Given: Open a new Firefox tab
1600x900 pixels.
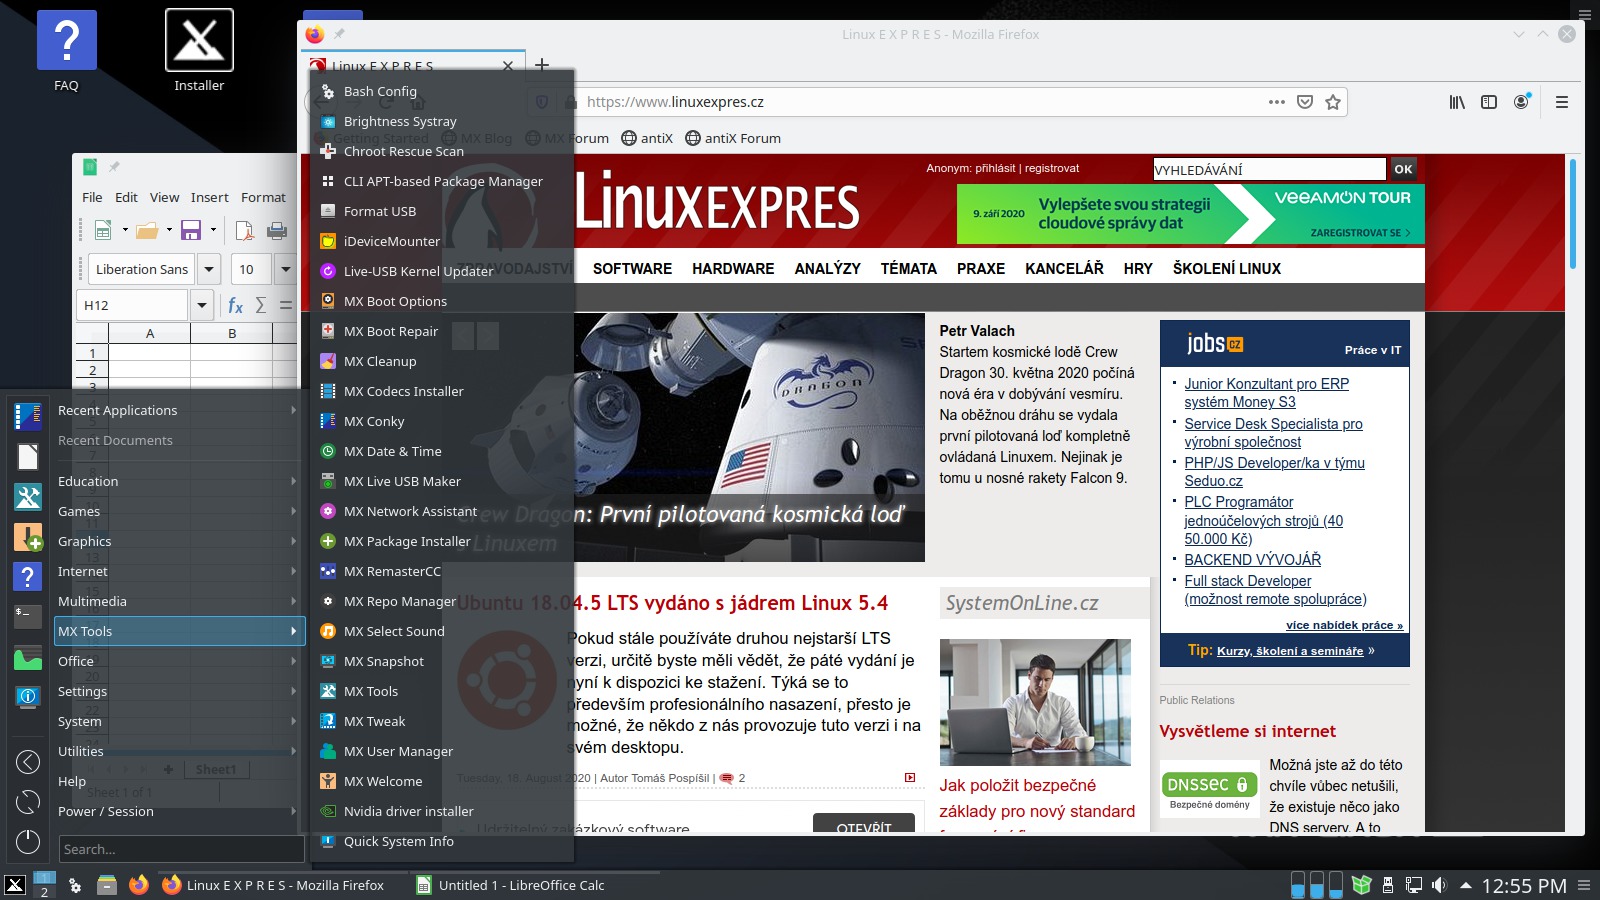Looking at the screenshot, I should (542, 65).
